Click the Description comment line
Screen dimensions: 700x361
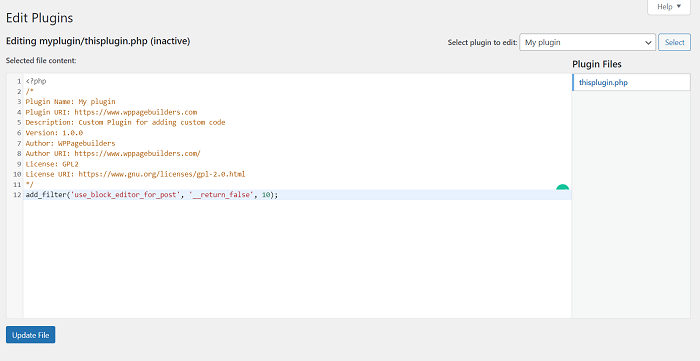[125, 122]
